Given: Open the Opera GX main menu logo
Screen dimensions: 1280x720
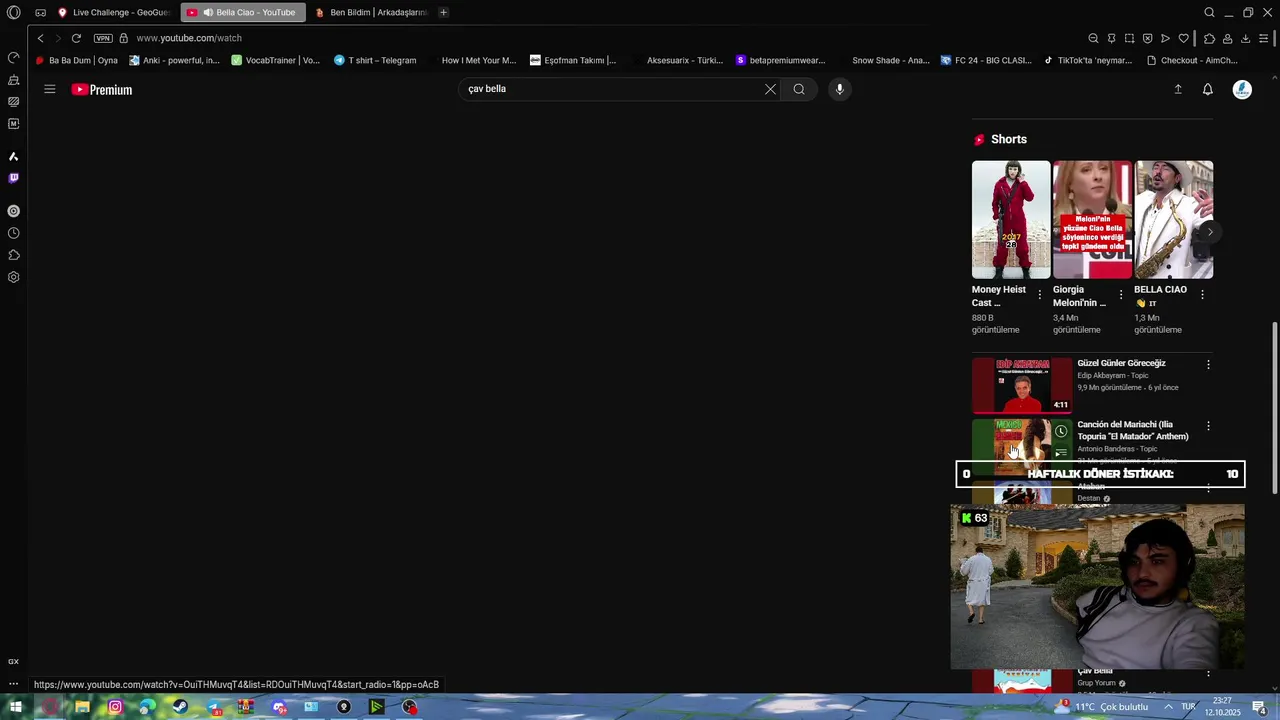Looking at the screenshot, I should pyautogui.click(x=13, y=12).
